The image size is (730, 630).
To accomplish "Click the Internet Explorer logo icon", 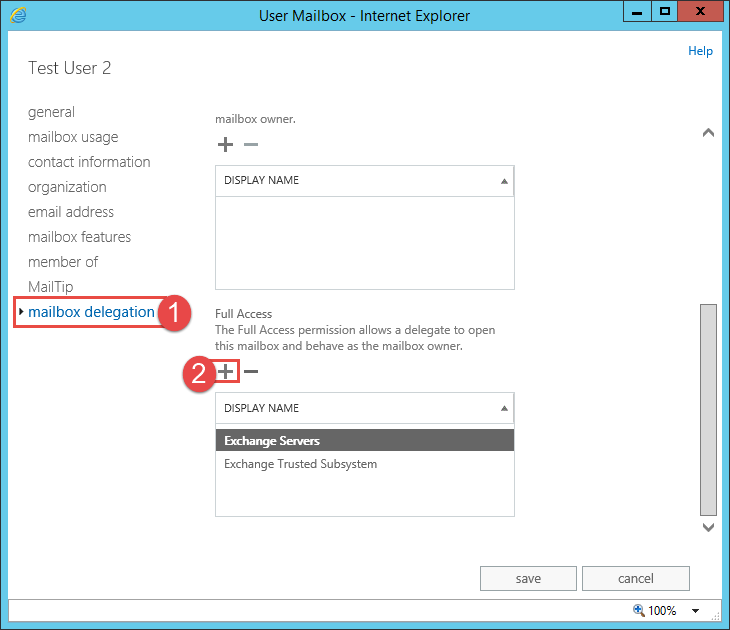I will point(18,15).
